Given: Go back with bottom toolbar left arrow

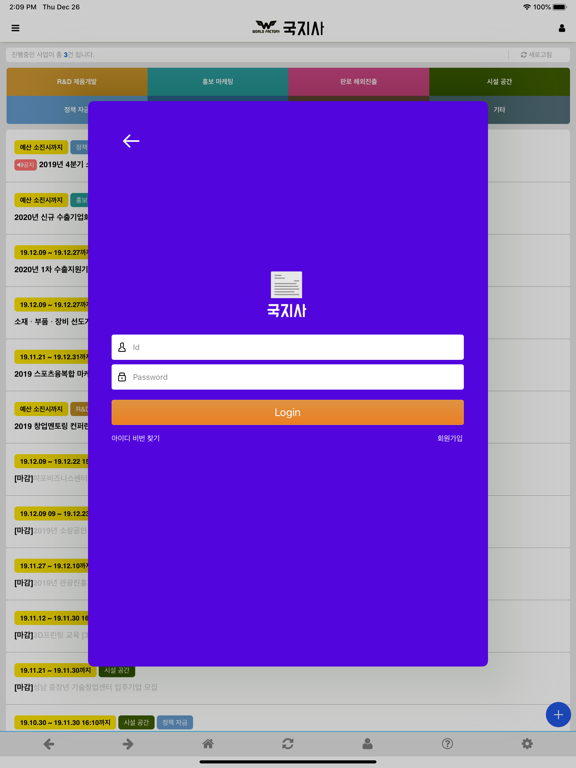Looking at the screenshot, I should click(x=48, y=744).
